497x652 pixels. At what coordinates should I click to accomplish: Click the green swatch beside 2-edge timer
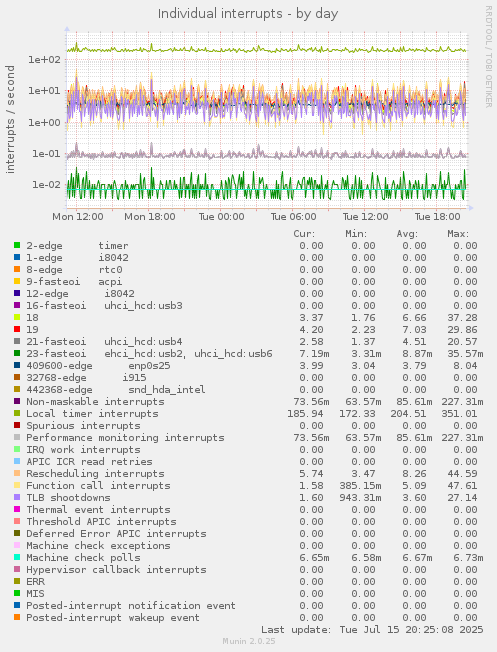(17, 245)
